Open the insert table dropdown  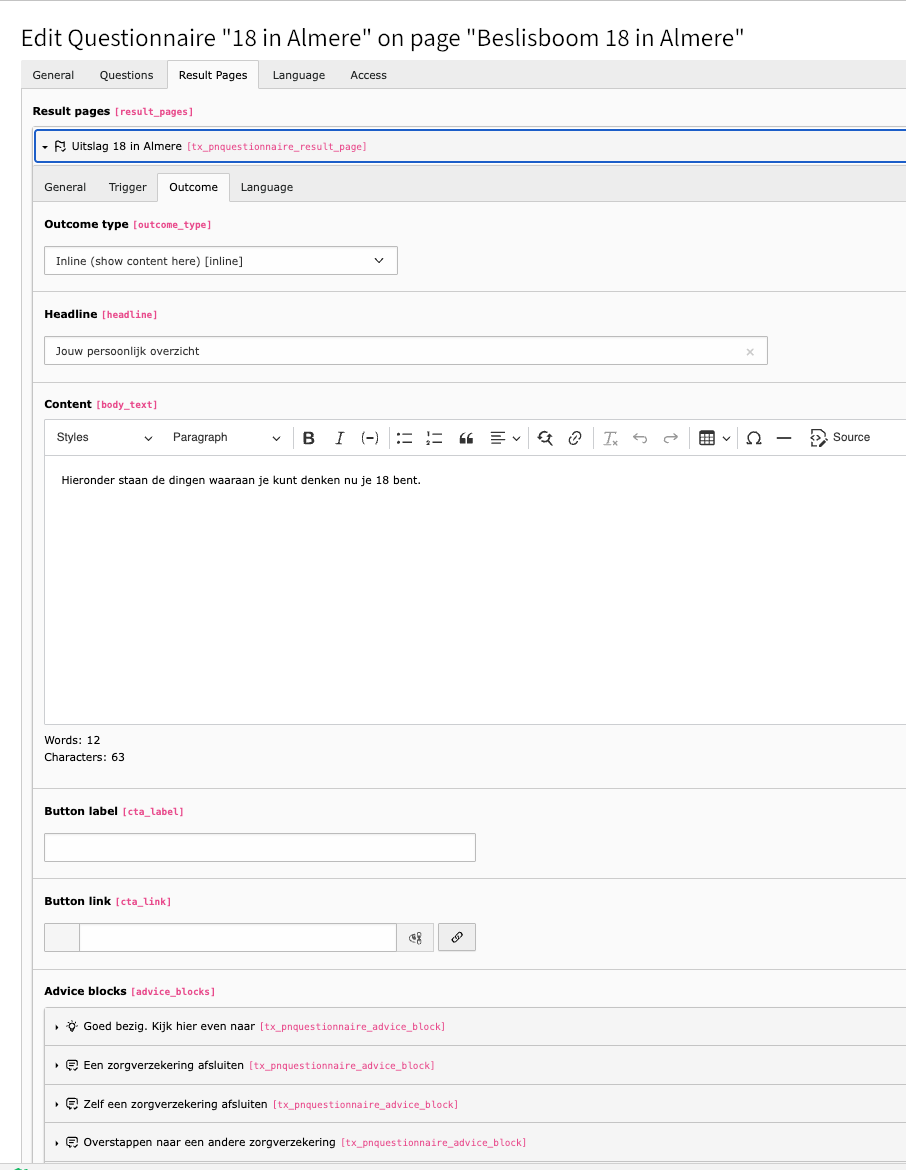click(714, 438)
